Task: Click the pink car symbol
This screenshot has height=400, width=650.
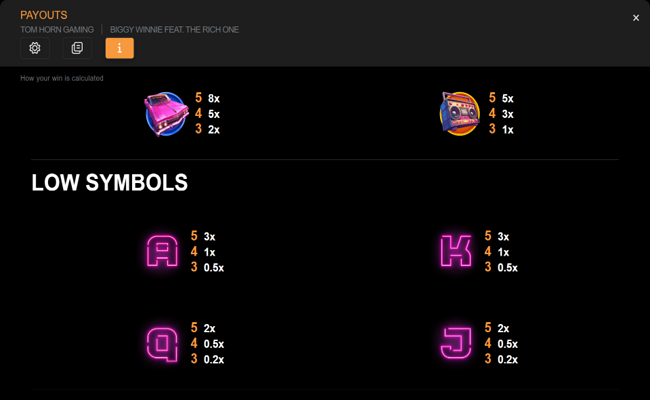Action: coord(165,113)
